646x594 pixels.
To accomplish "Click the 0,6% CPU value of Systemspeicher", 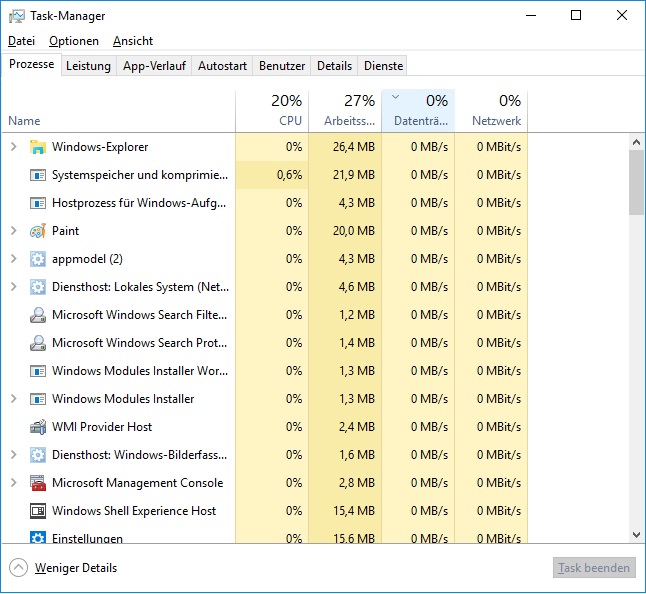I will pos(289,175).
